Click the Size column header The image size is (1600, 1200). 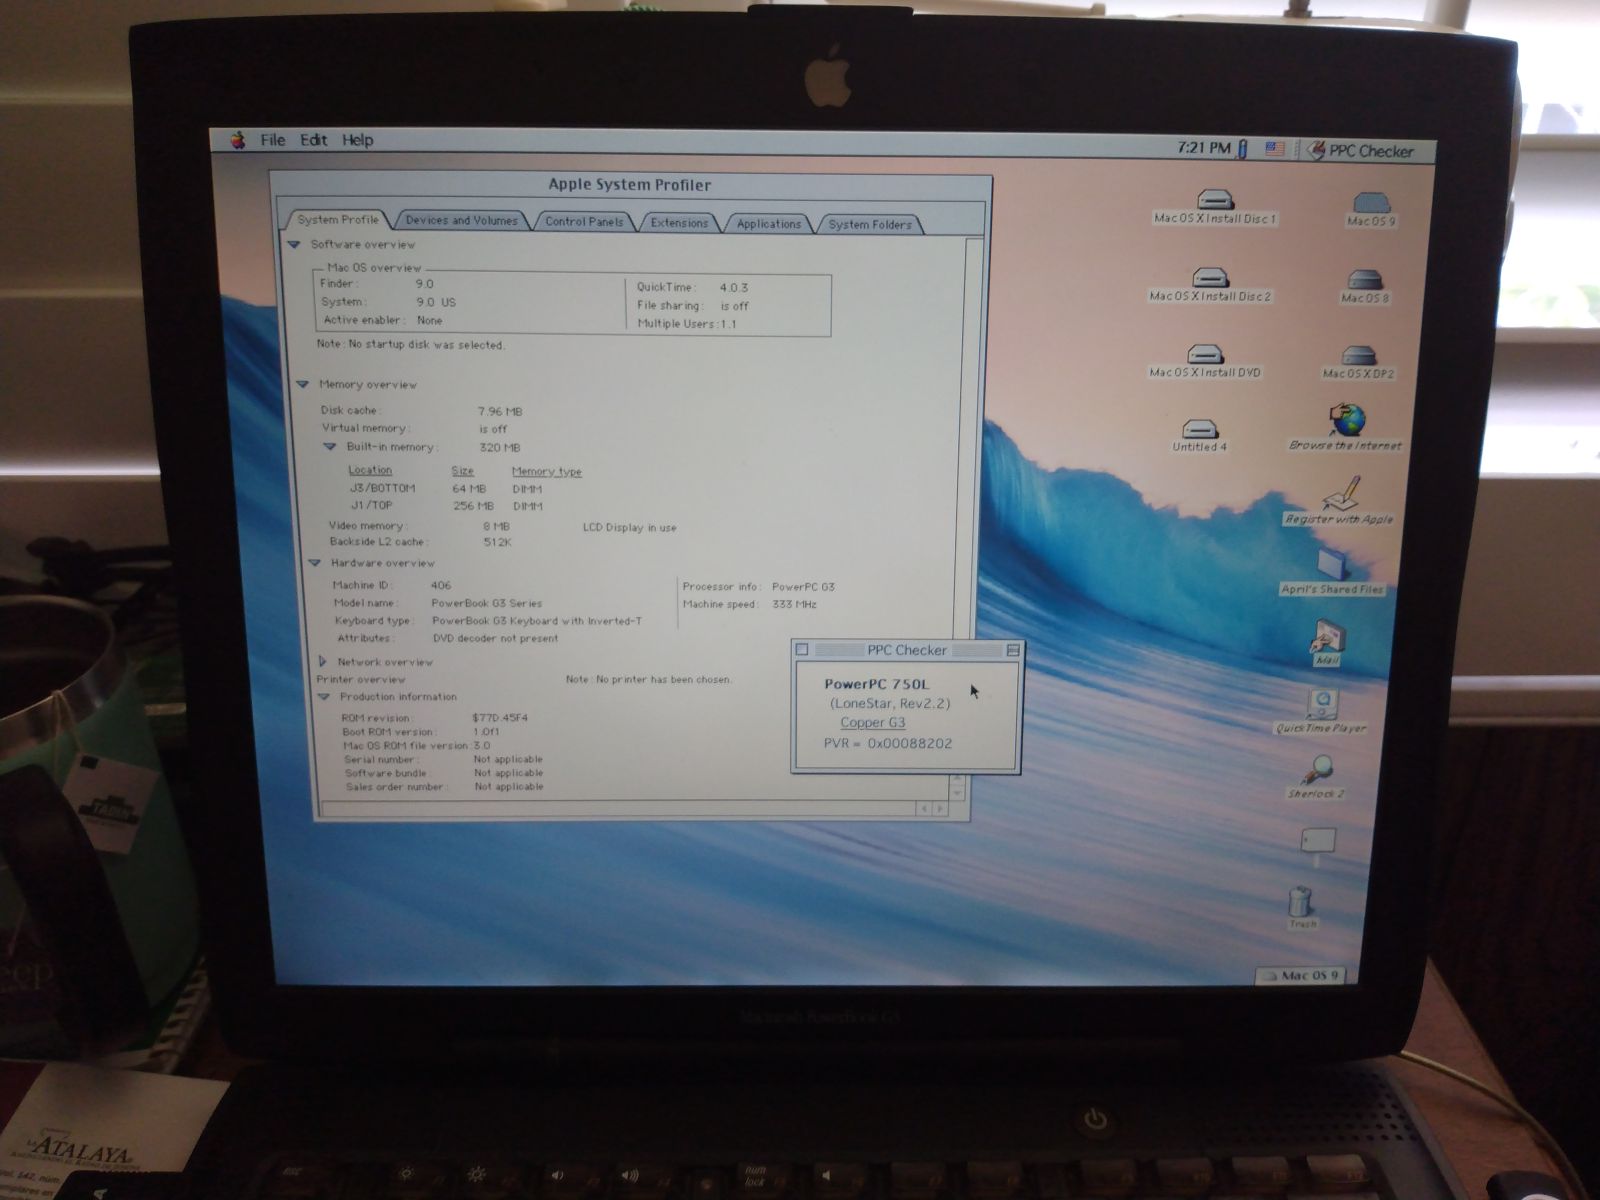click(462, 471)
